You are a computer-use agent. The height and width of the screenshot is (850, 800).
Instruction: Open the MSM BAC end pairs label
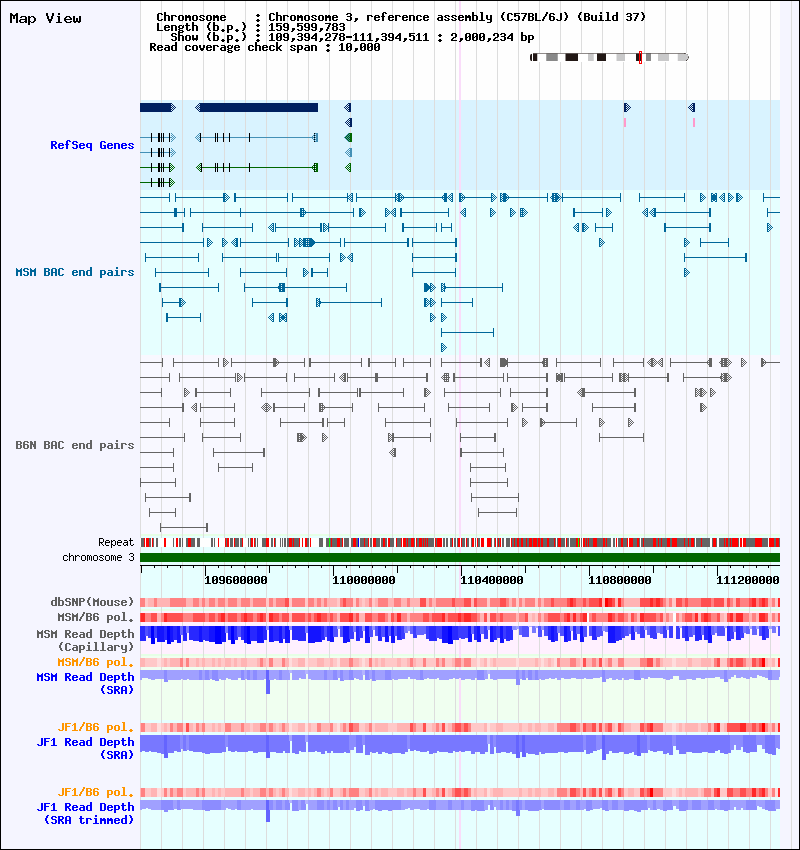pos(75,272)
